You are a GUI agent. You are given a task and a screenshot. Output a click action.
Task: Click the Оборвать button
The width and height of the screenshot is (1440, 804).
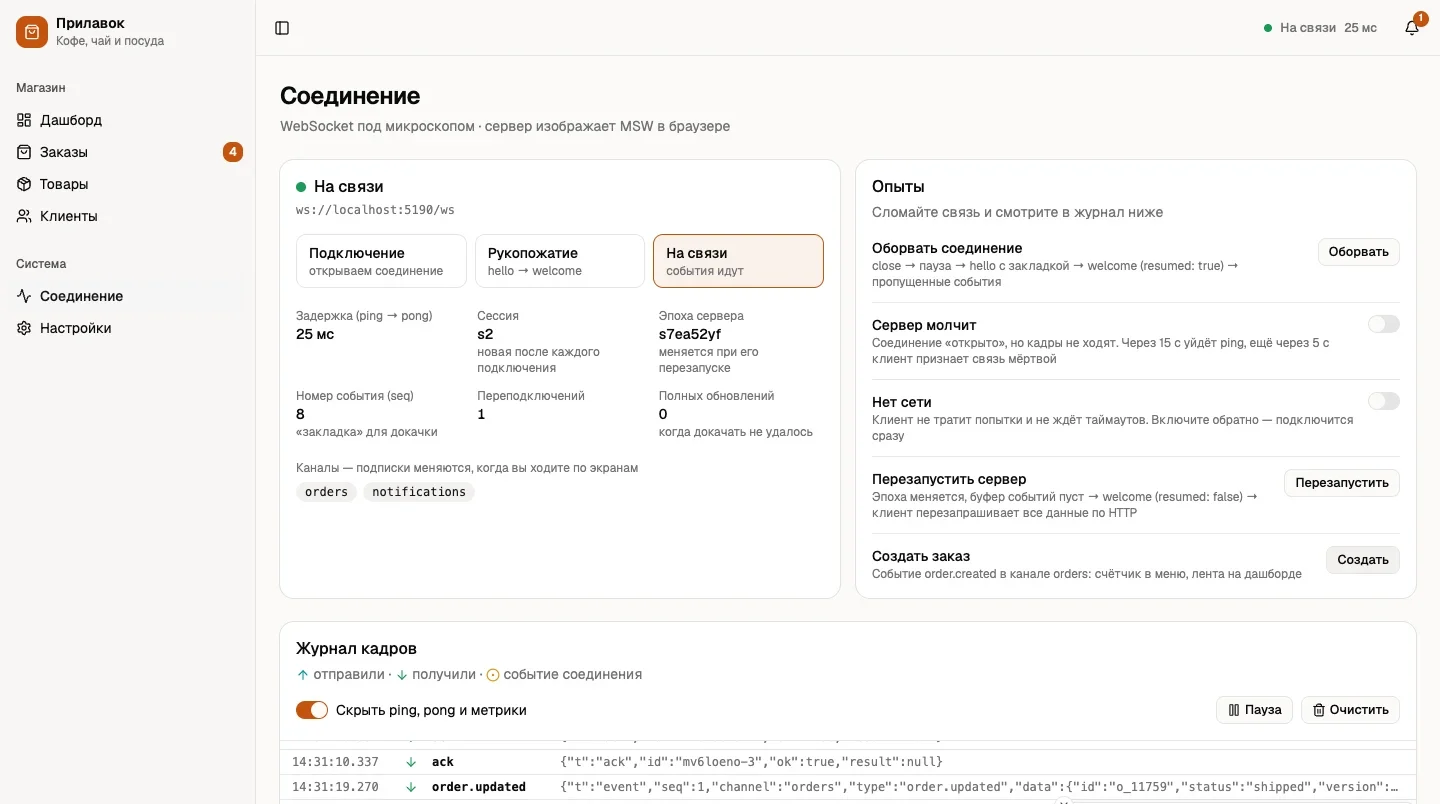coord(1359,252)
